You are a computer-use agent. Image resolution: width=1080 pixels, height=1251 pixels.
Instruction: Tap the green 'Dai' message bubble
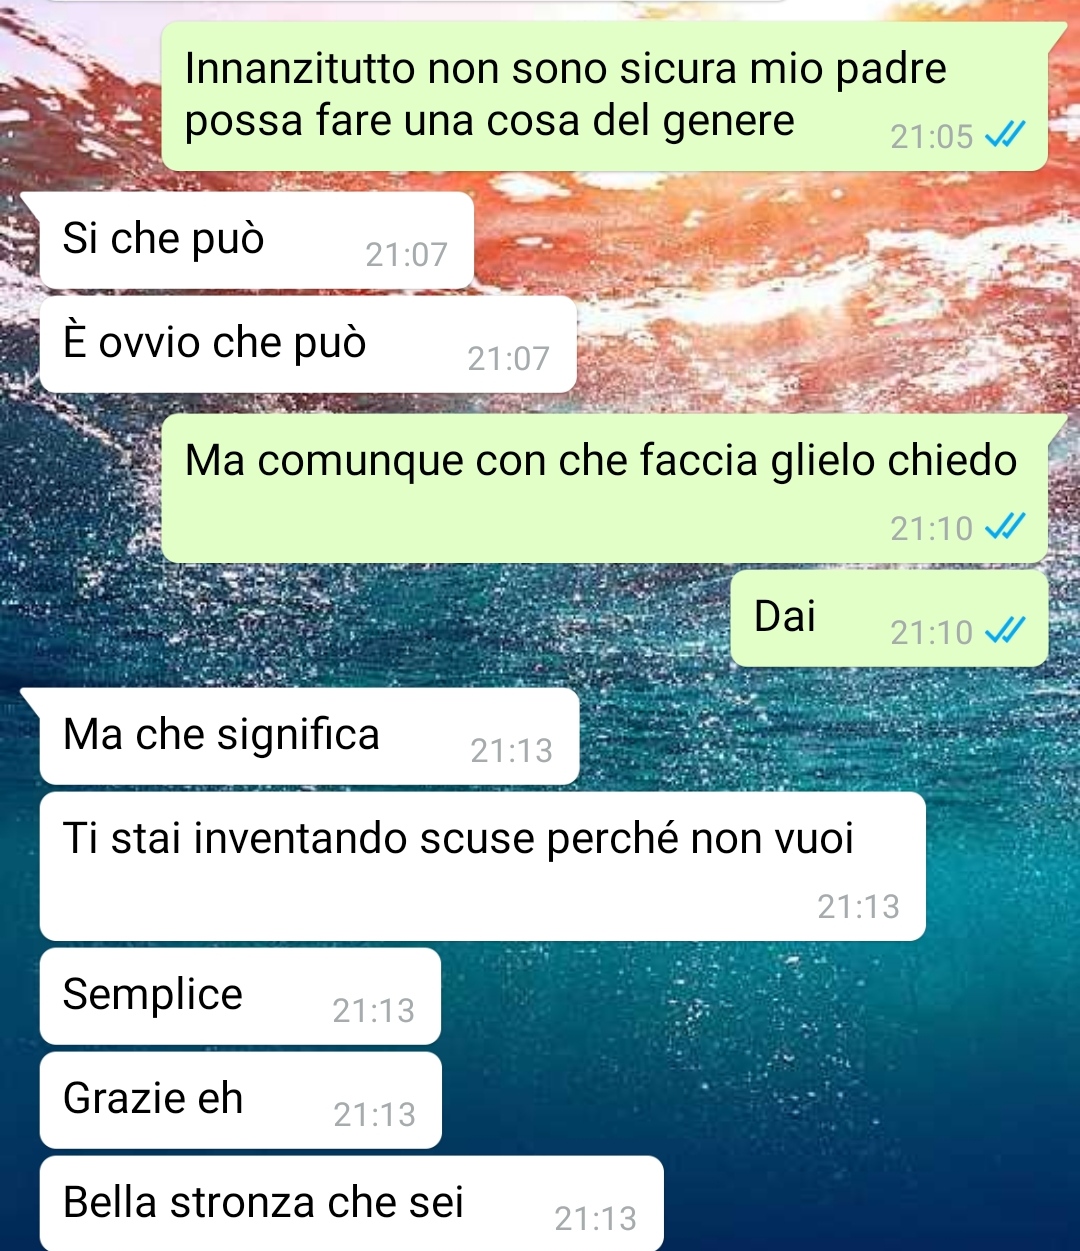pyautogui.click(x=889, y=618)
